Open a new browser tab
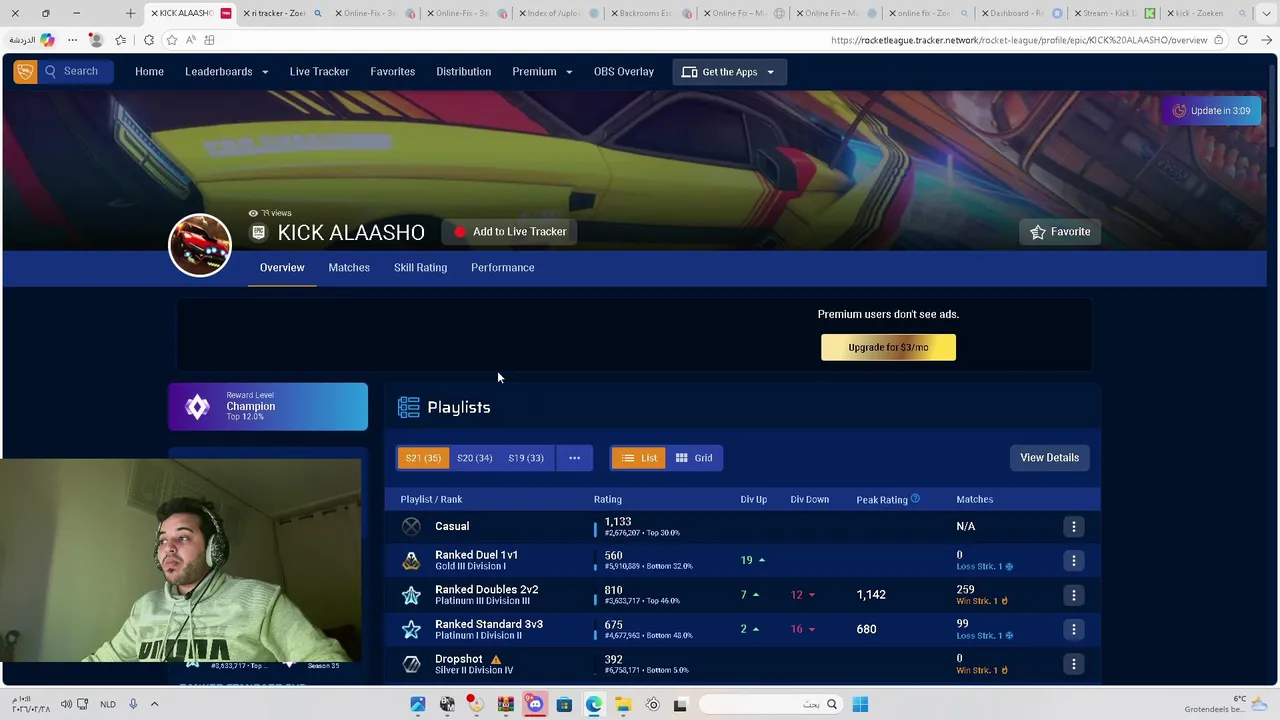 (x=130, y=13)
